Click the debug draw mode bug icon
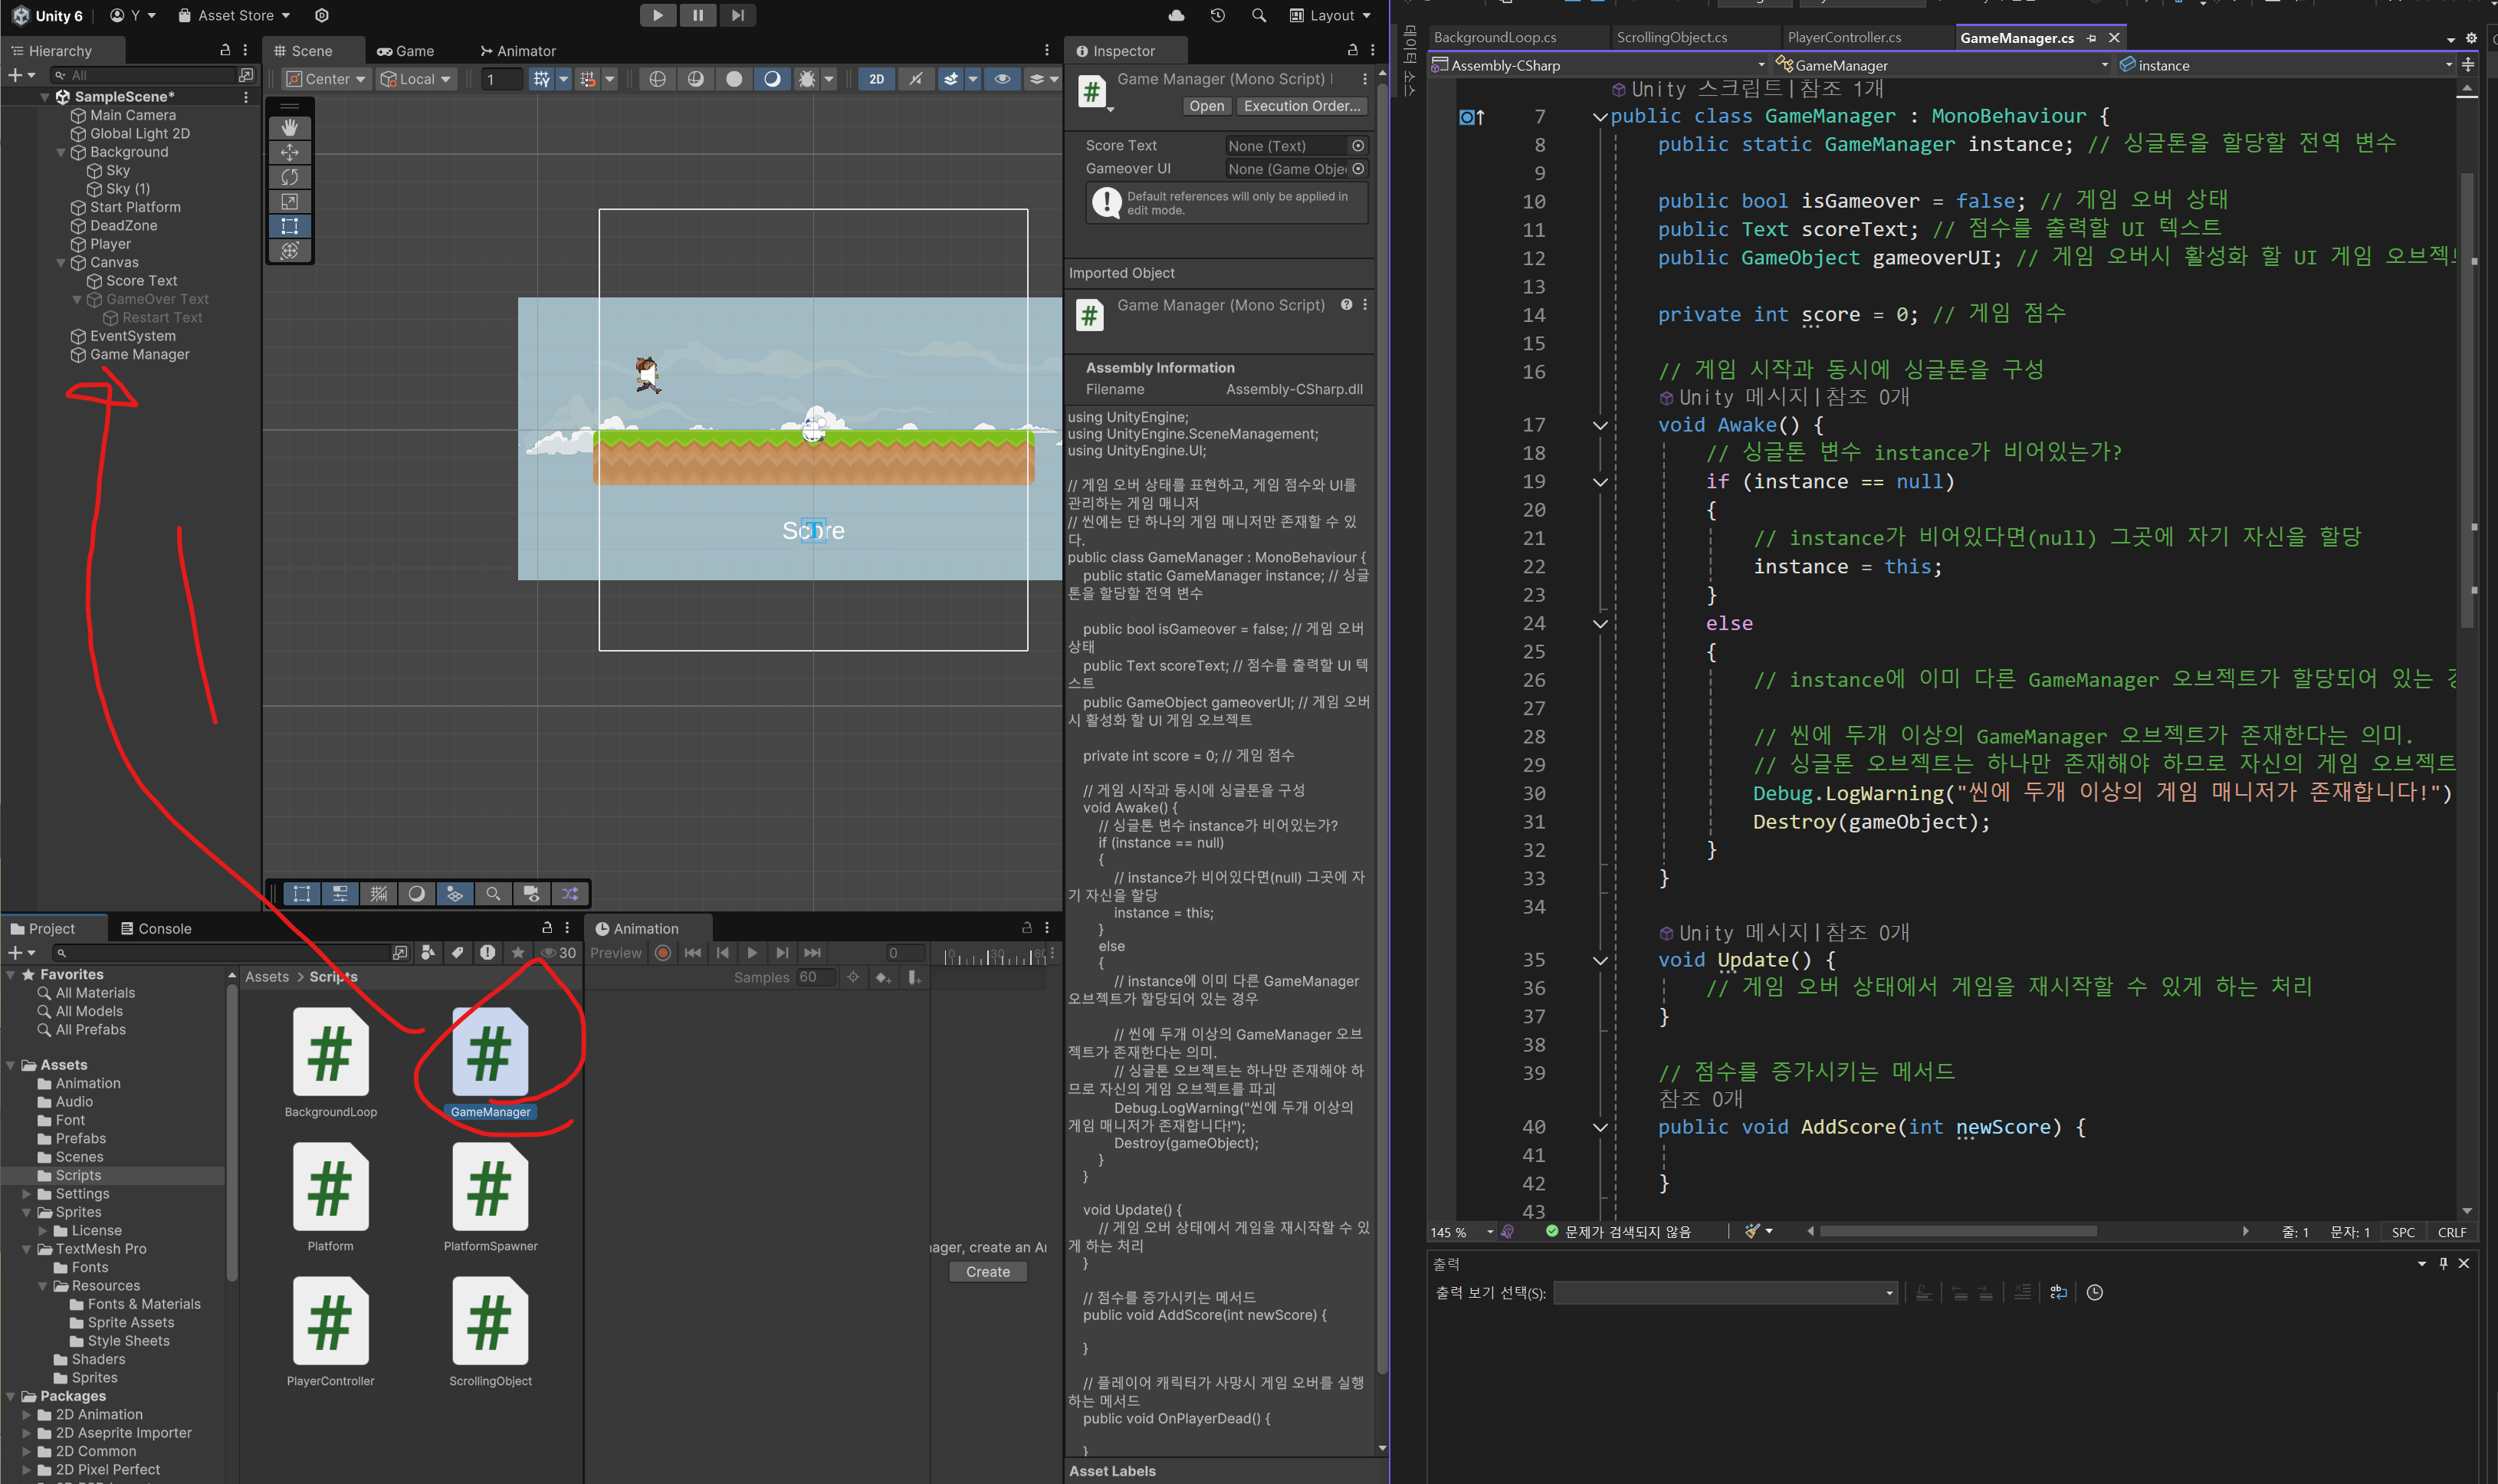 pos(806,79)
